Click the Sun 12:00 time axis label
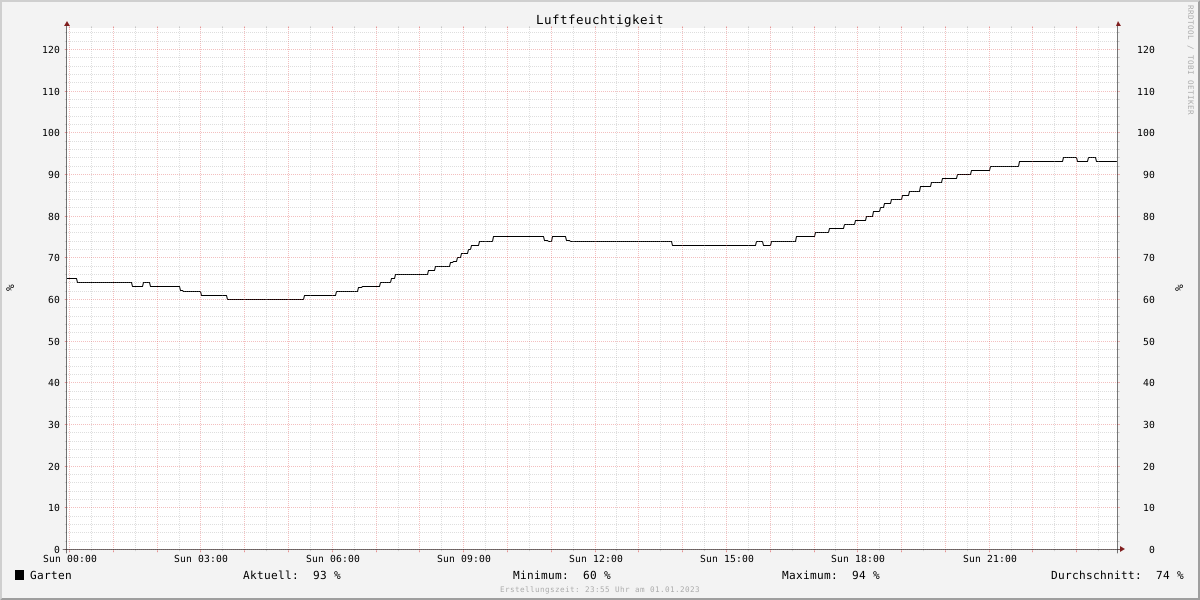Viewport: 1200px width, 600px height. point(596,559)
